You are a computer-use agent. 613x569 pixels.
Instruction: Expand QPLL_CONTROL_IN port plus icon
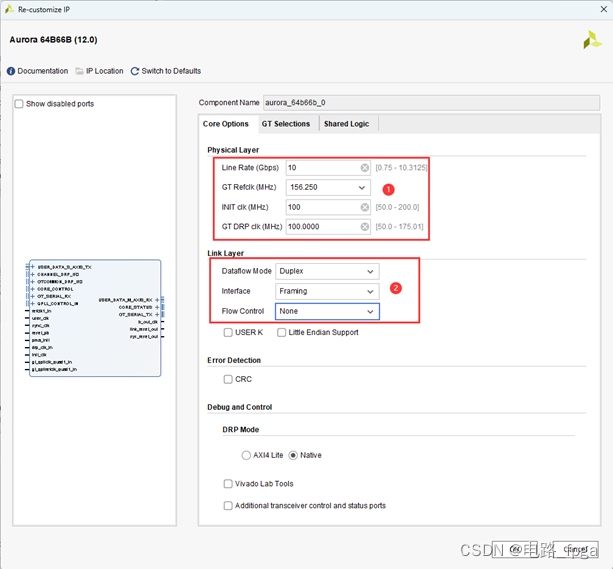[33, 303]
